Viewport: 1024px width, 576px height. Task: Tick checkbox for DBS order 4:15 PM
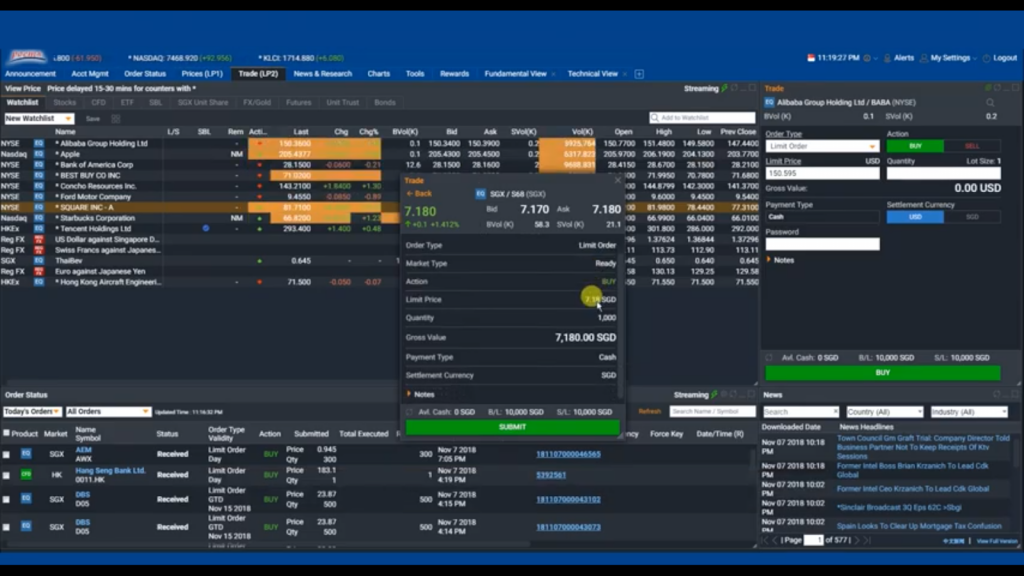tap(7, 499)
